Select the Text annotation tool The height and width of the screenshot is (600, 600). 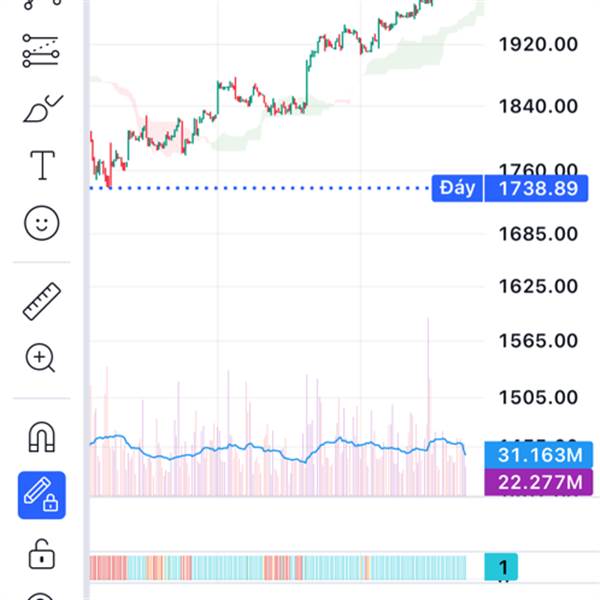(41, 164)
